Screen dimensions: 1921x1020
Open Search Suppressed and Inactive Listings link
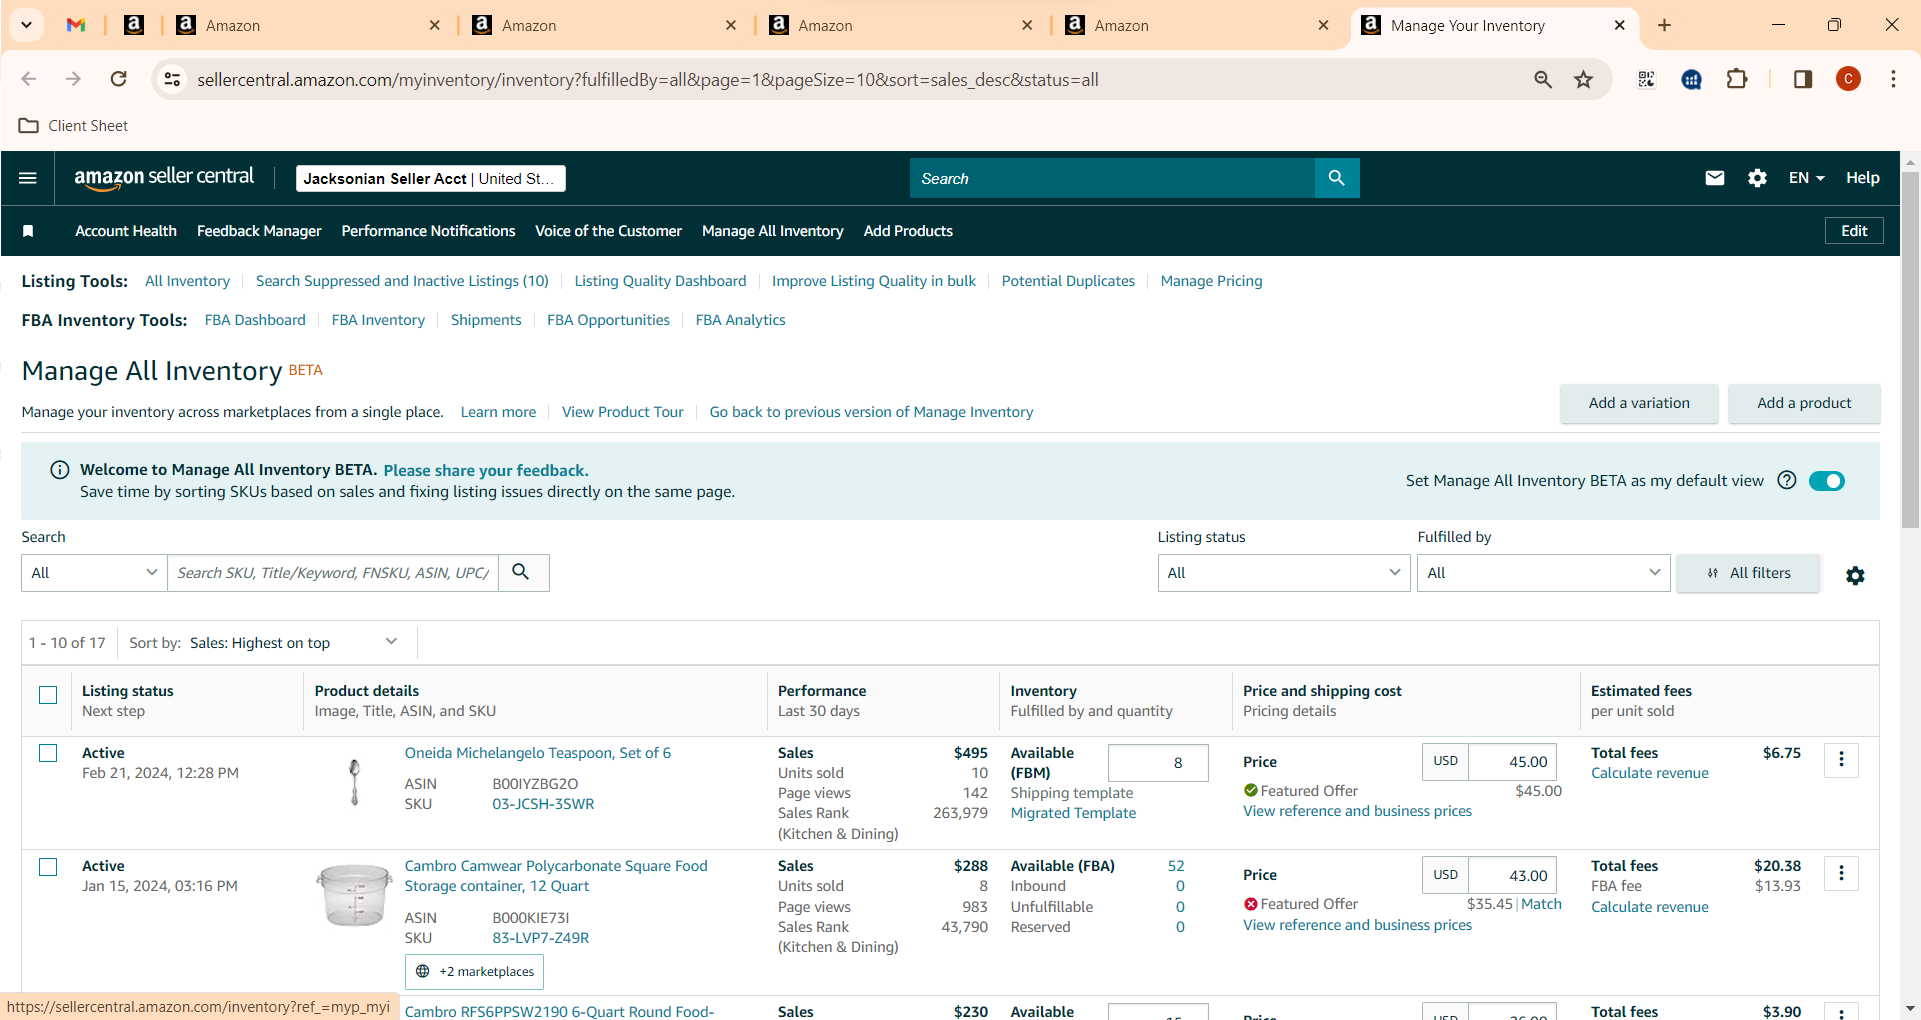(402, 281)
